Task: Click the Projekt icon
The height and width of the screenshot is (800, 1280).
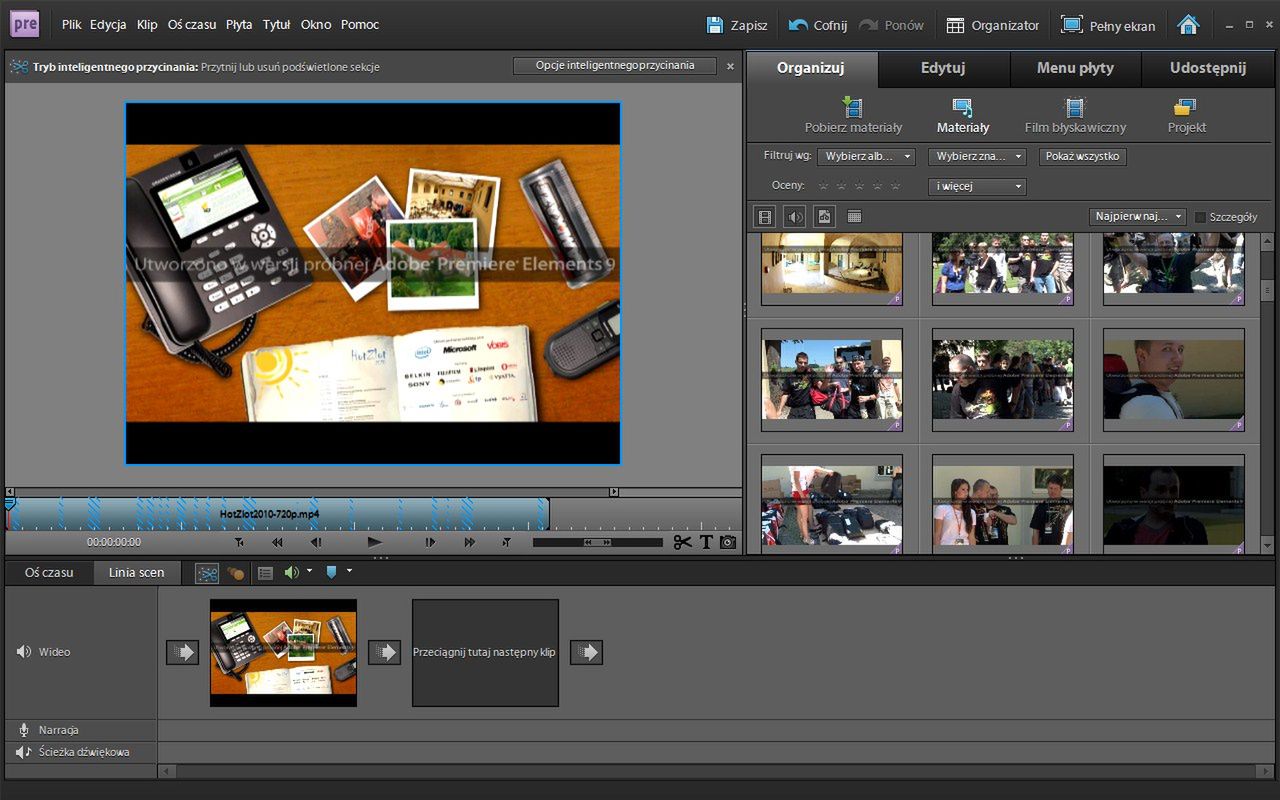Action: coord(1186,107)
